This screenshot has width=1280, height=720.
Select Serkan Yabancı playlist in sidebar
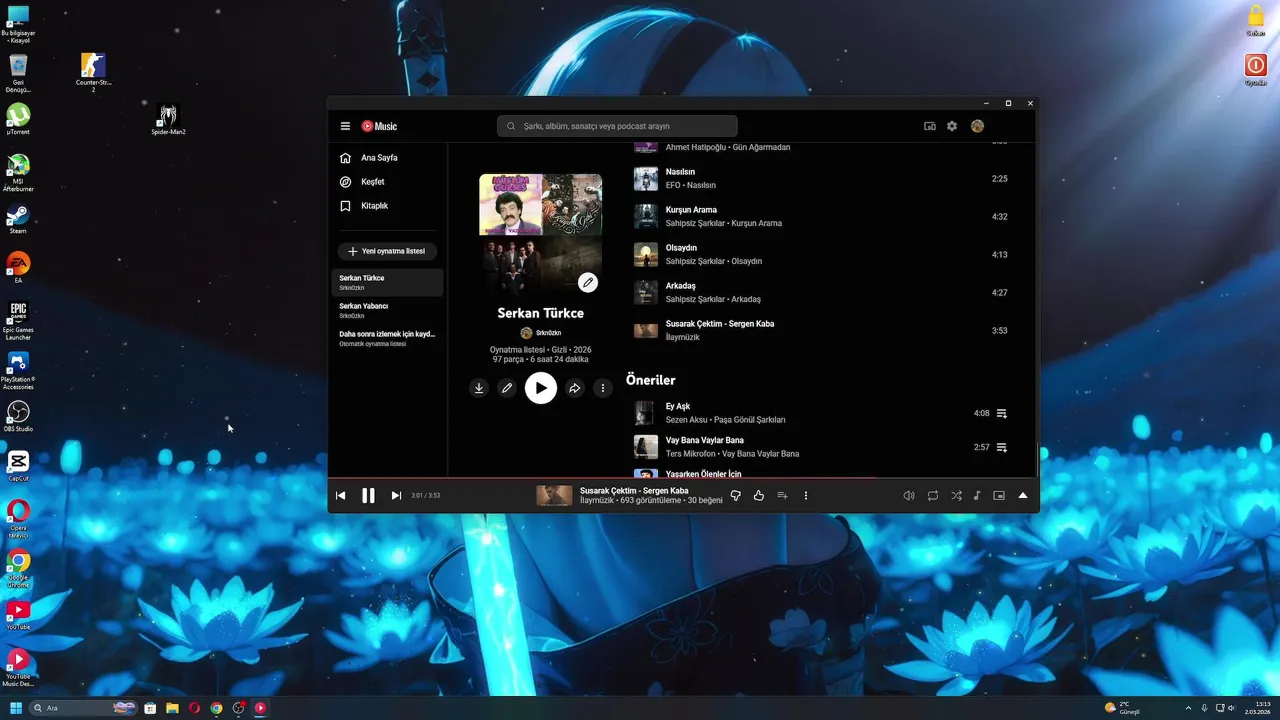pos(387,310)
